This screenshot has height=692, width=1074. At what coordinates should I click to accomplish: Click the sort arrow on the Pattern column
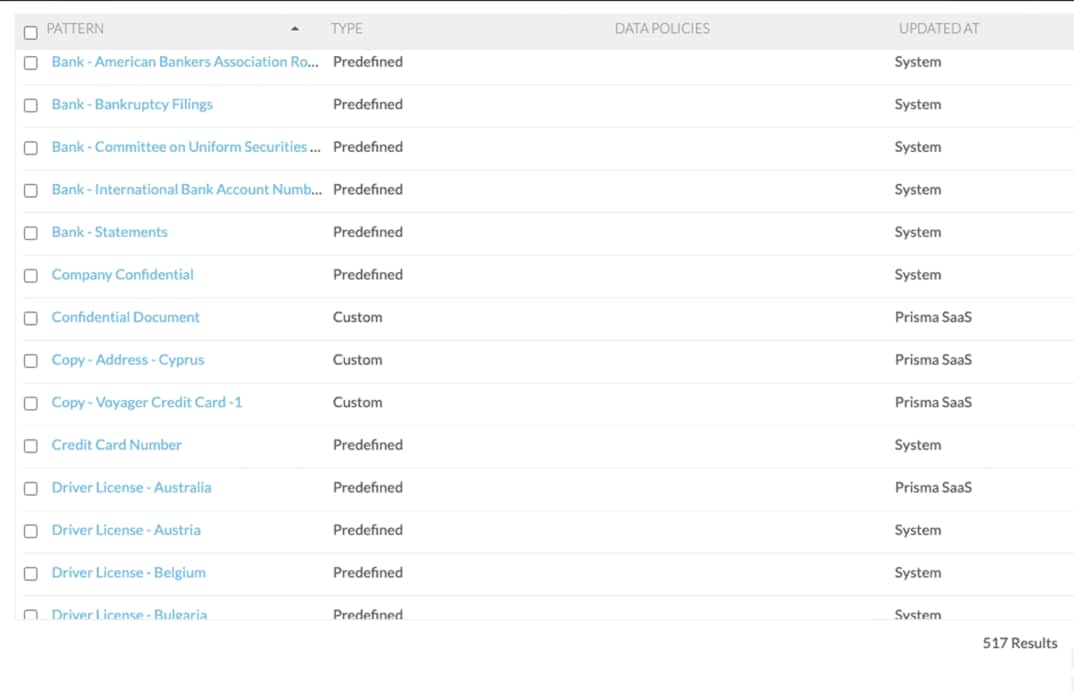(x=294, y=30)
